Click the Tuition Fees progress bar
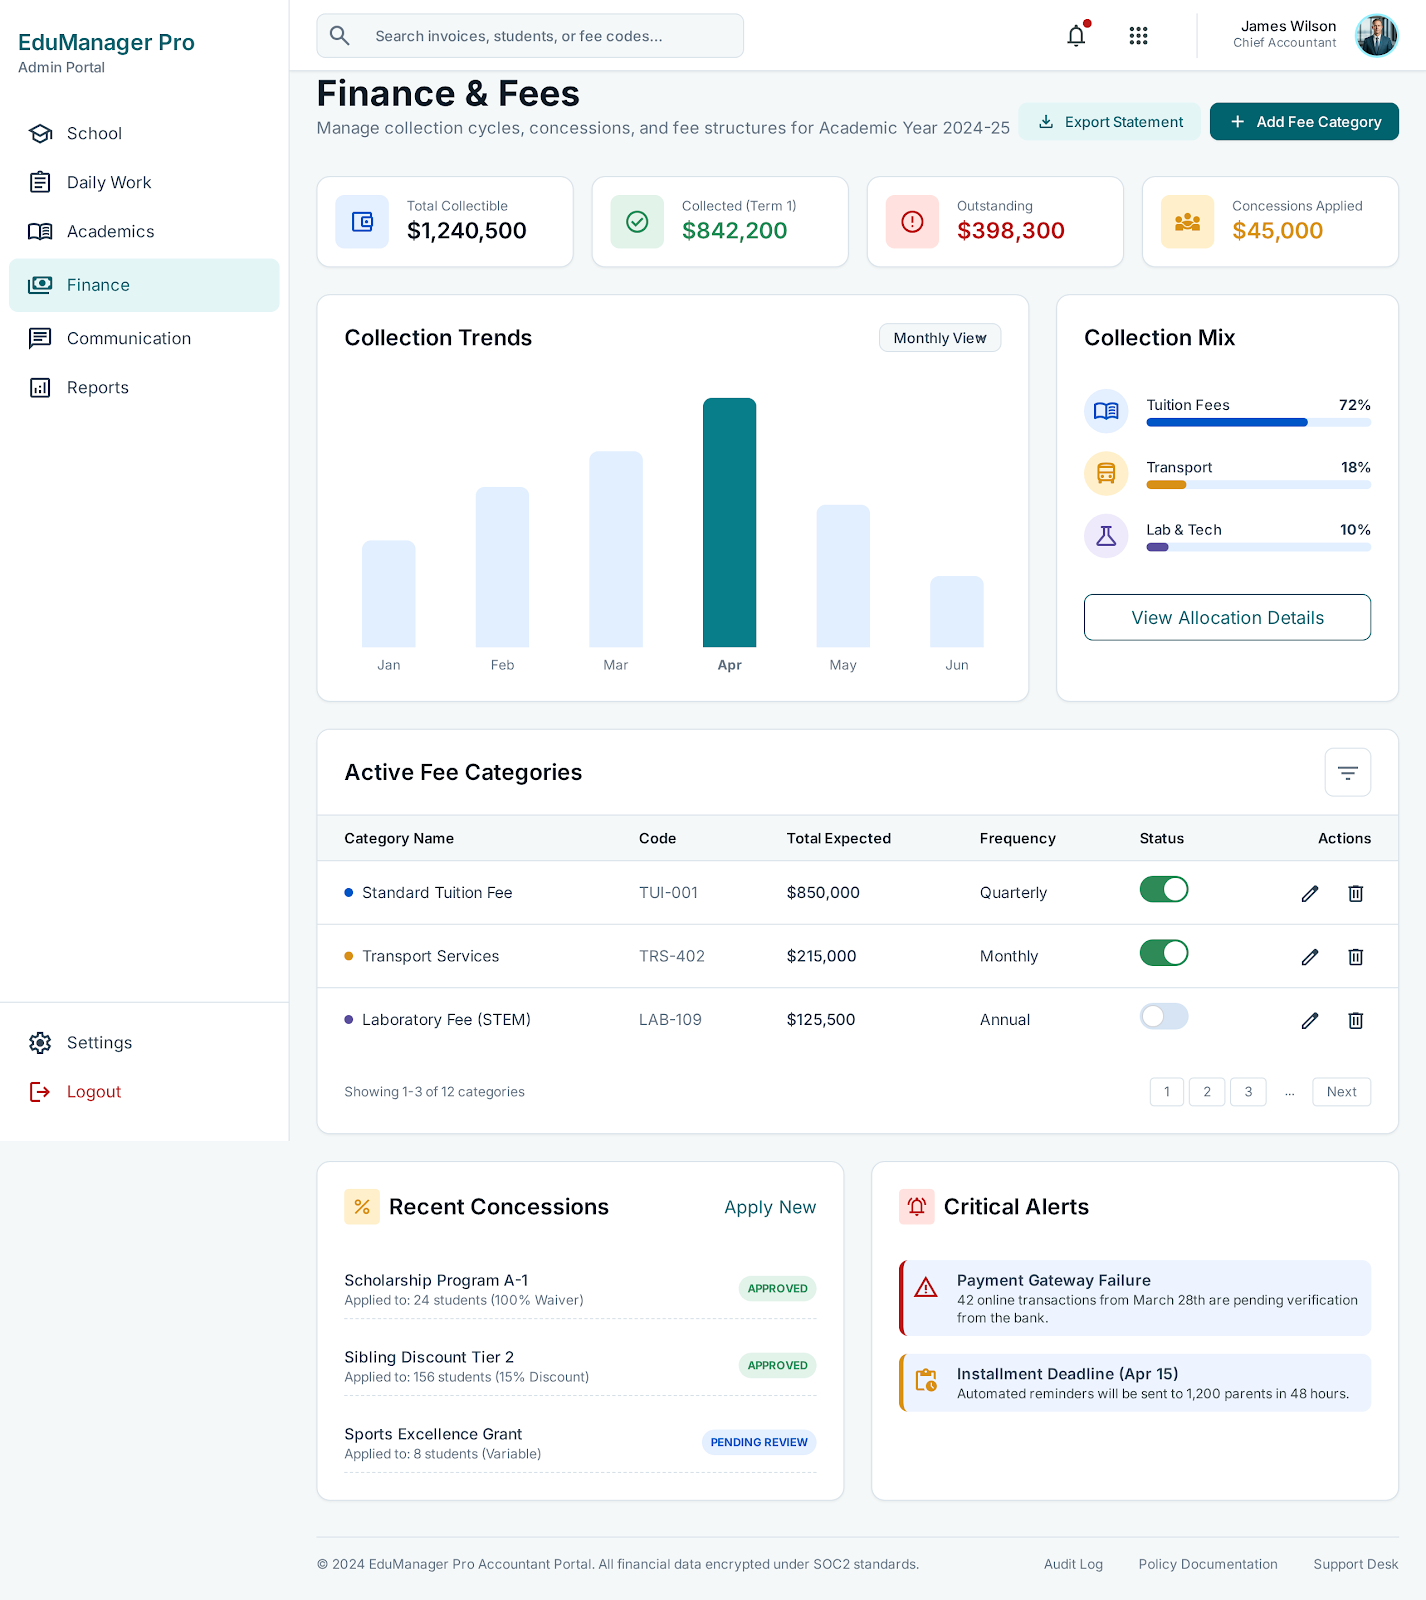 (1258, 422)
